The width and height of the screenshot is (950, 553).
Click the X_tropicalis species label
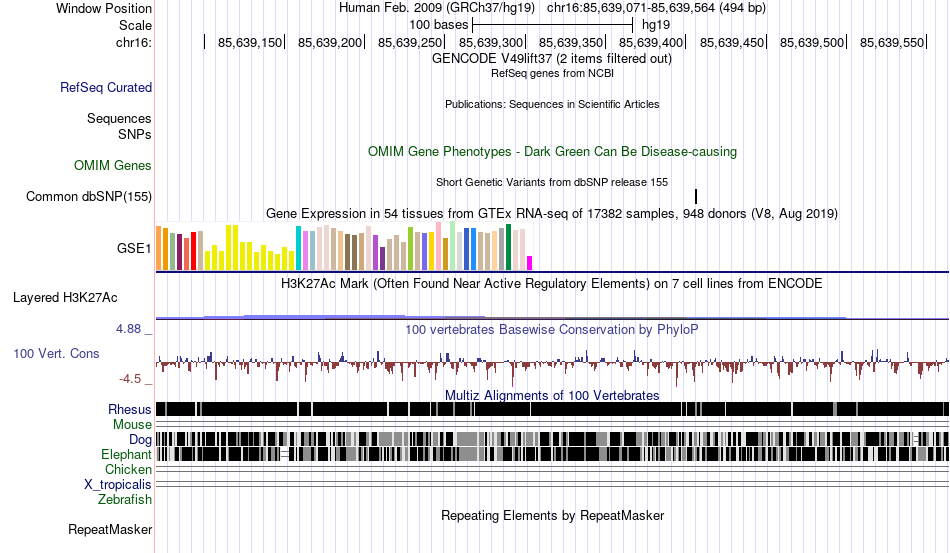(x=118, y=485)
